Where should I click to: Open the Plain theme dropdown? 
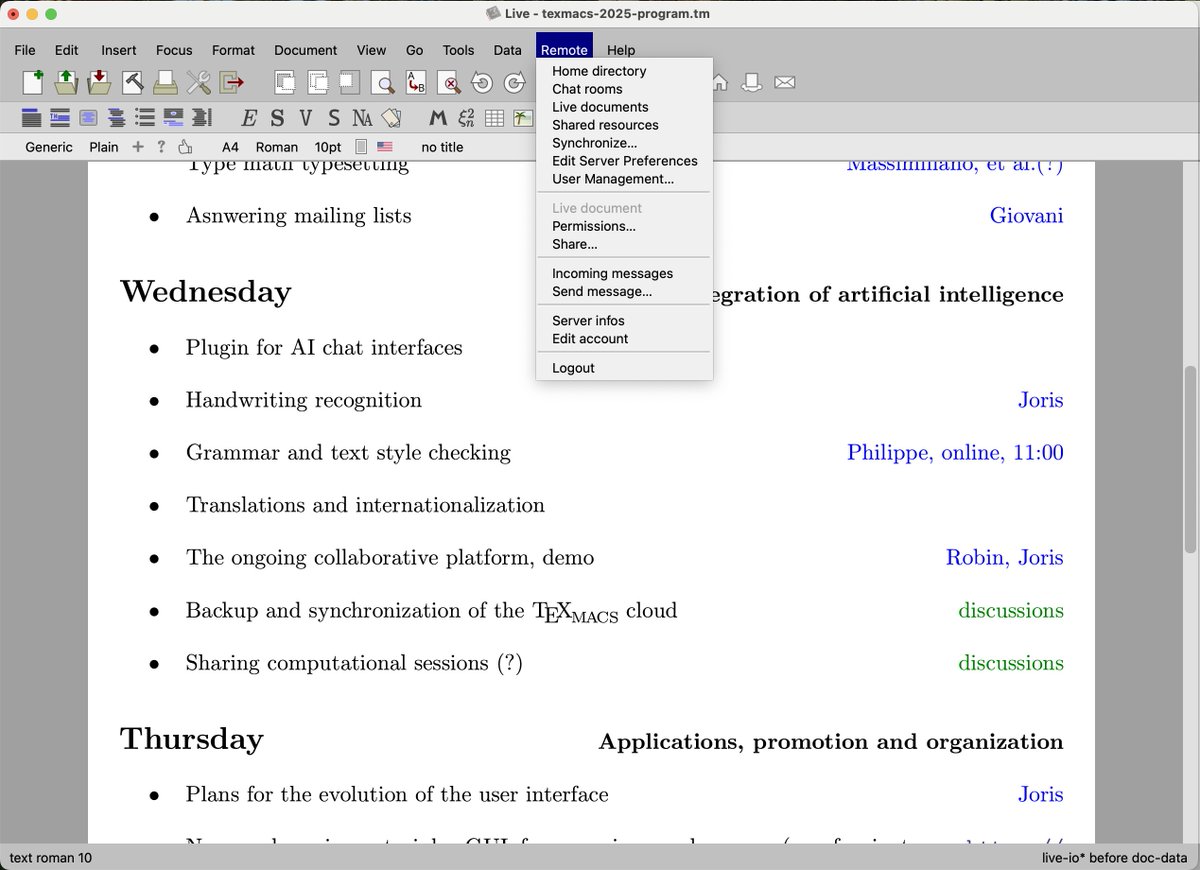pos(104,147)
